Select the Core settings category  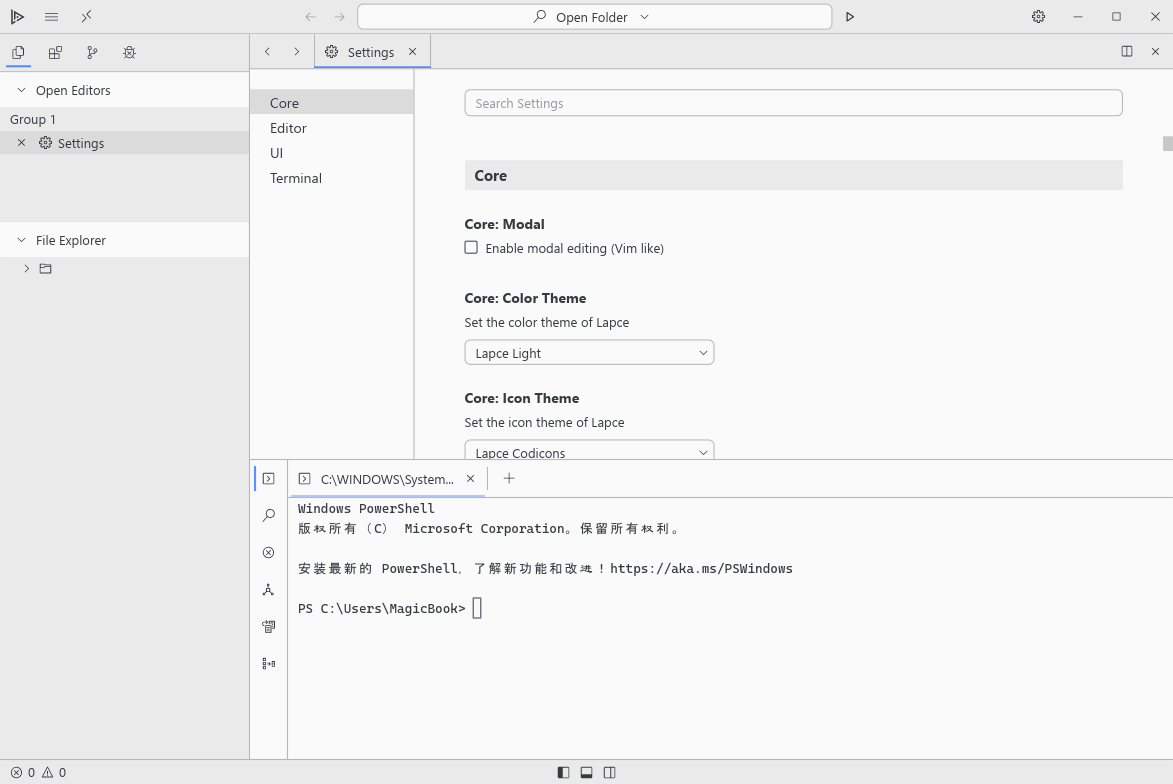[331, 102]
